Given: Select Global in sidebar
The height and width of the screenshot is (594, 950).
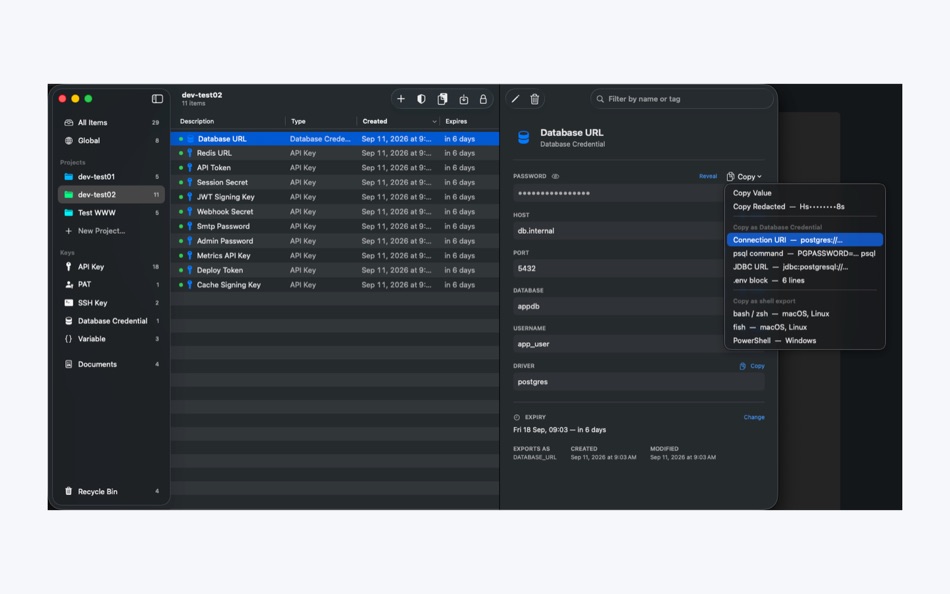Looking at the screenshot, I should 111,141.
